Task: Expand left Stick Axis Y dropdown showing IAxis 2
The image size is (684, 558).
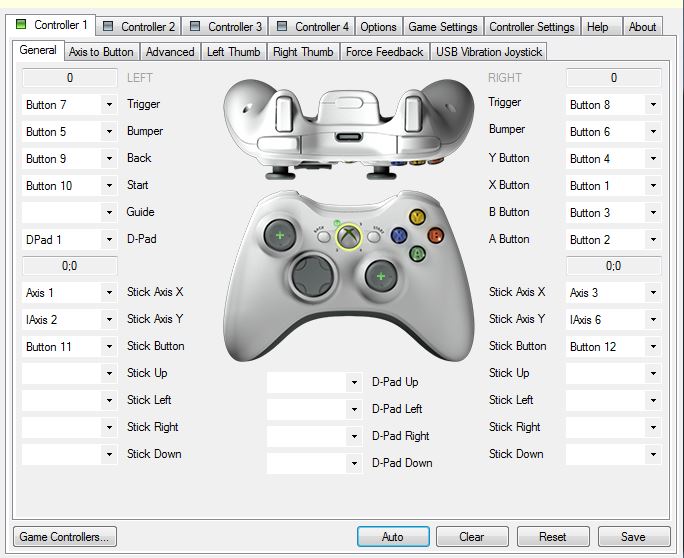Action: pyautogui.click(x=69, y=320)
